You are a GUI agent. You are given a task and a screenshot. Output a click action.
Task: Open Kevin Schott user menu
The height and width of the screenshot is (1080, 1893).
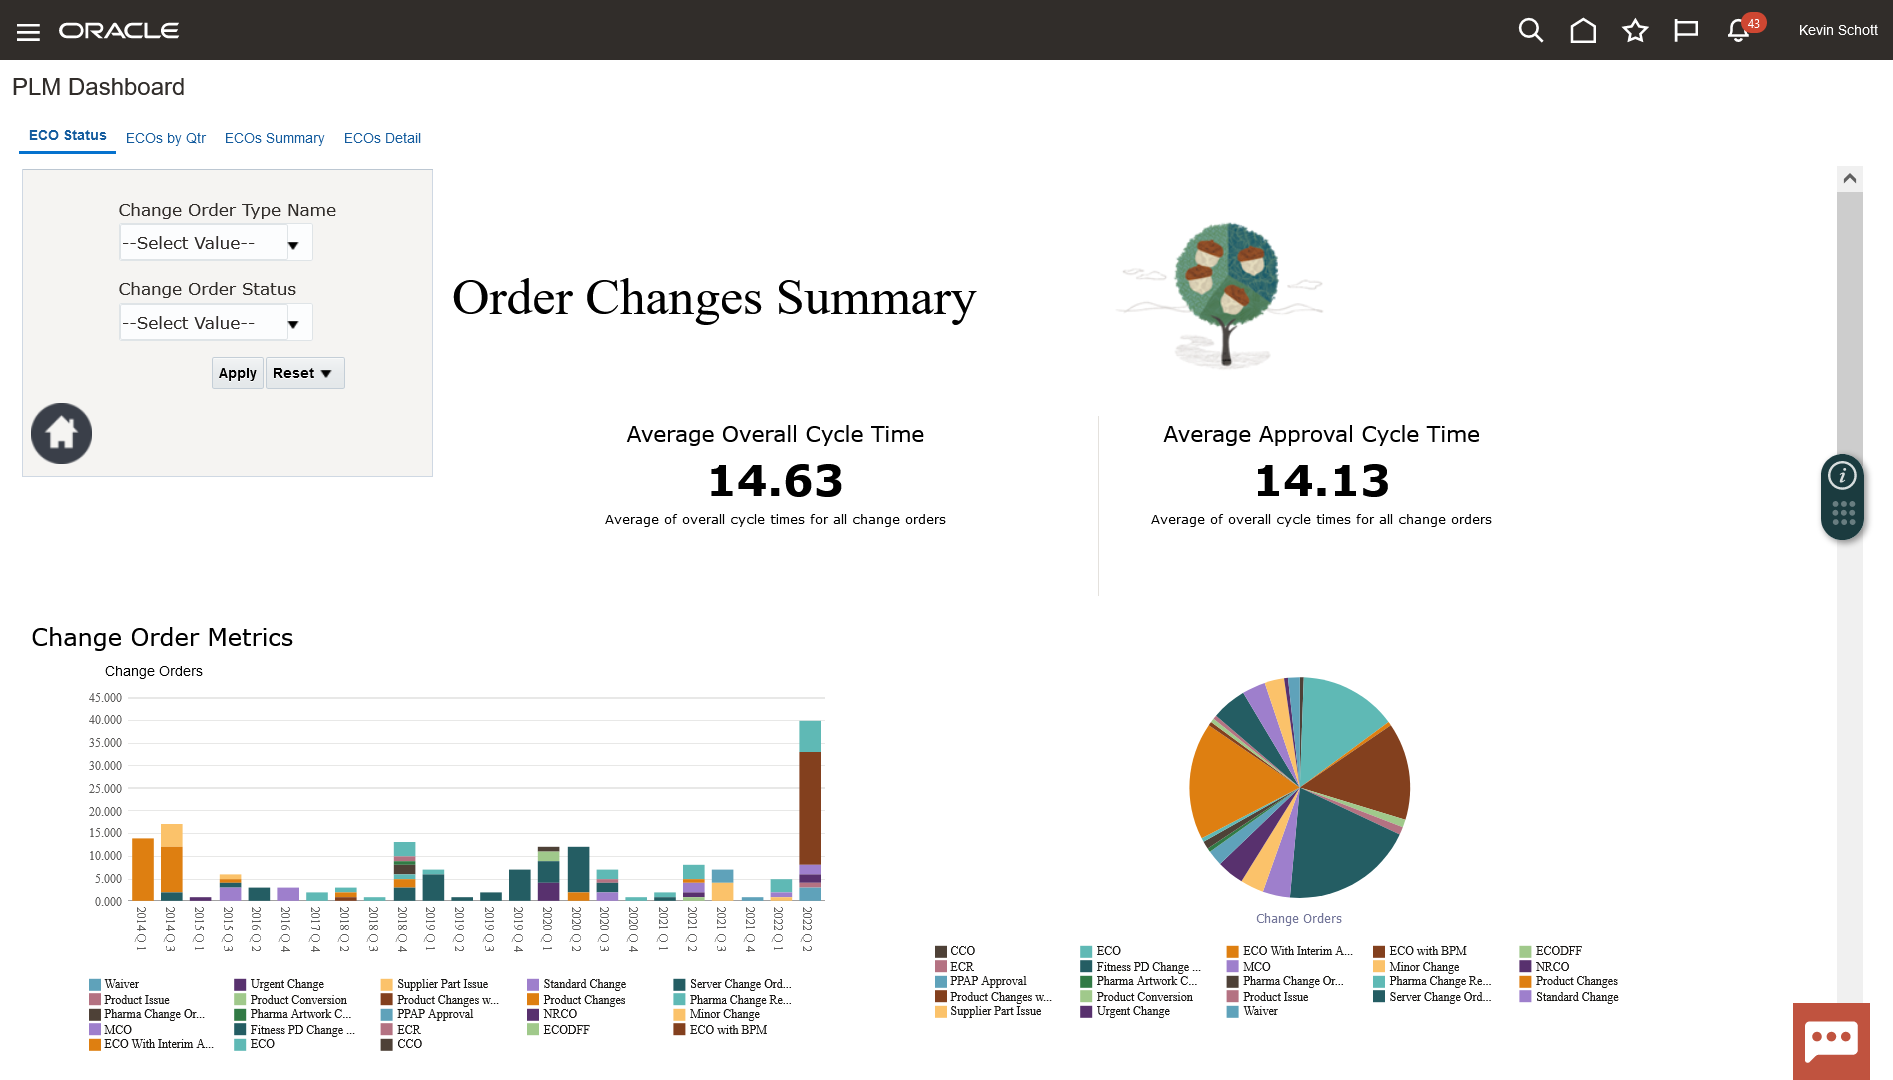pyautogui.click(x=1837, y=31)
